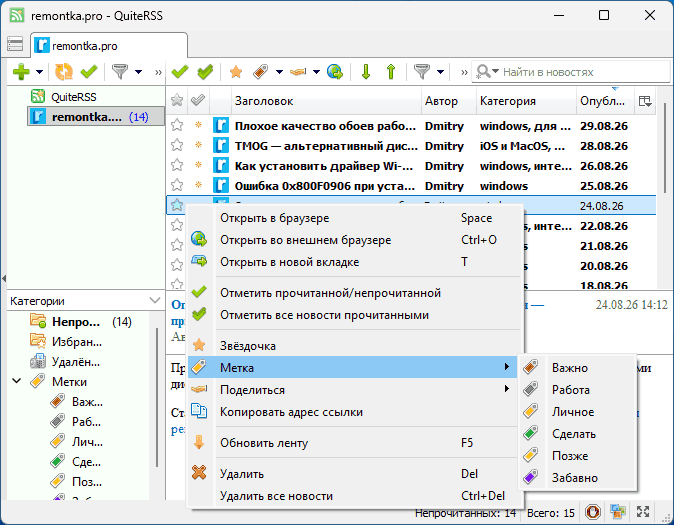
Task: Open the label tag dropdown arrow
Action: click(279, 72)
